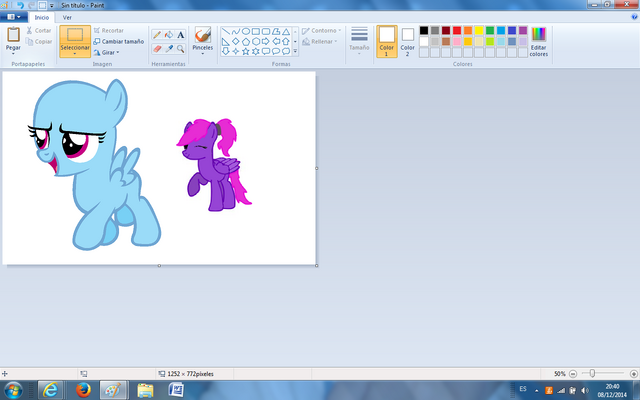640x400 pixels.
Task: Click the rectangular Seleccionar tool
Action: click(x=75, y=35)
